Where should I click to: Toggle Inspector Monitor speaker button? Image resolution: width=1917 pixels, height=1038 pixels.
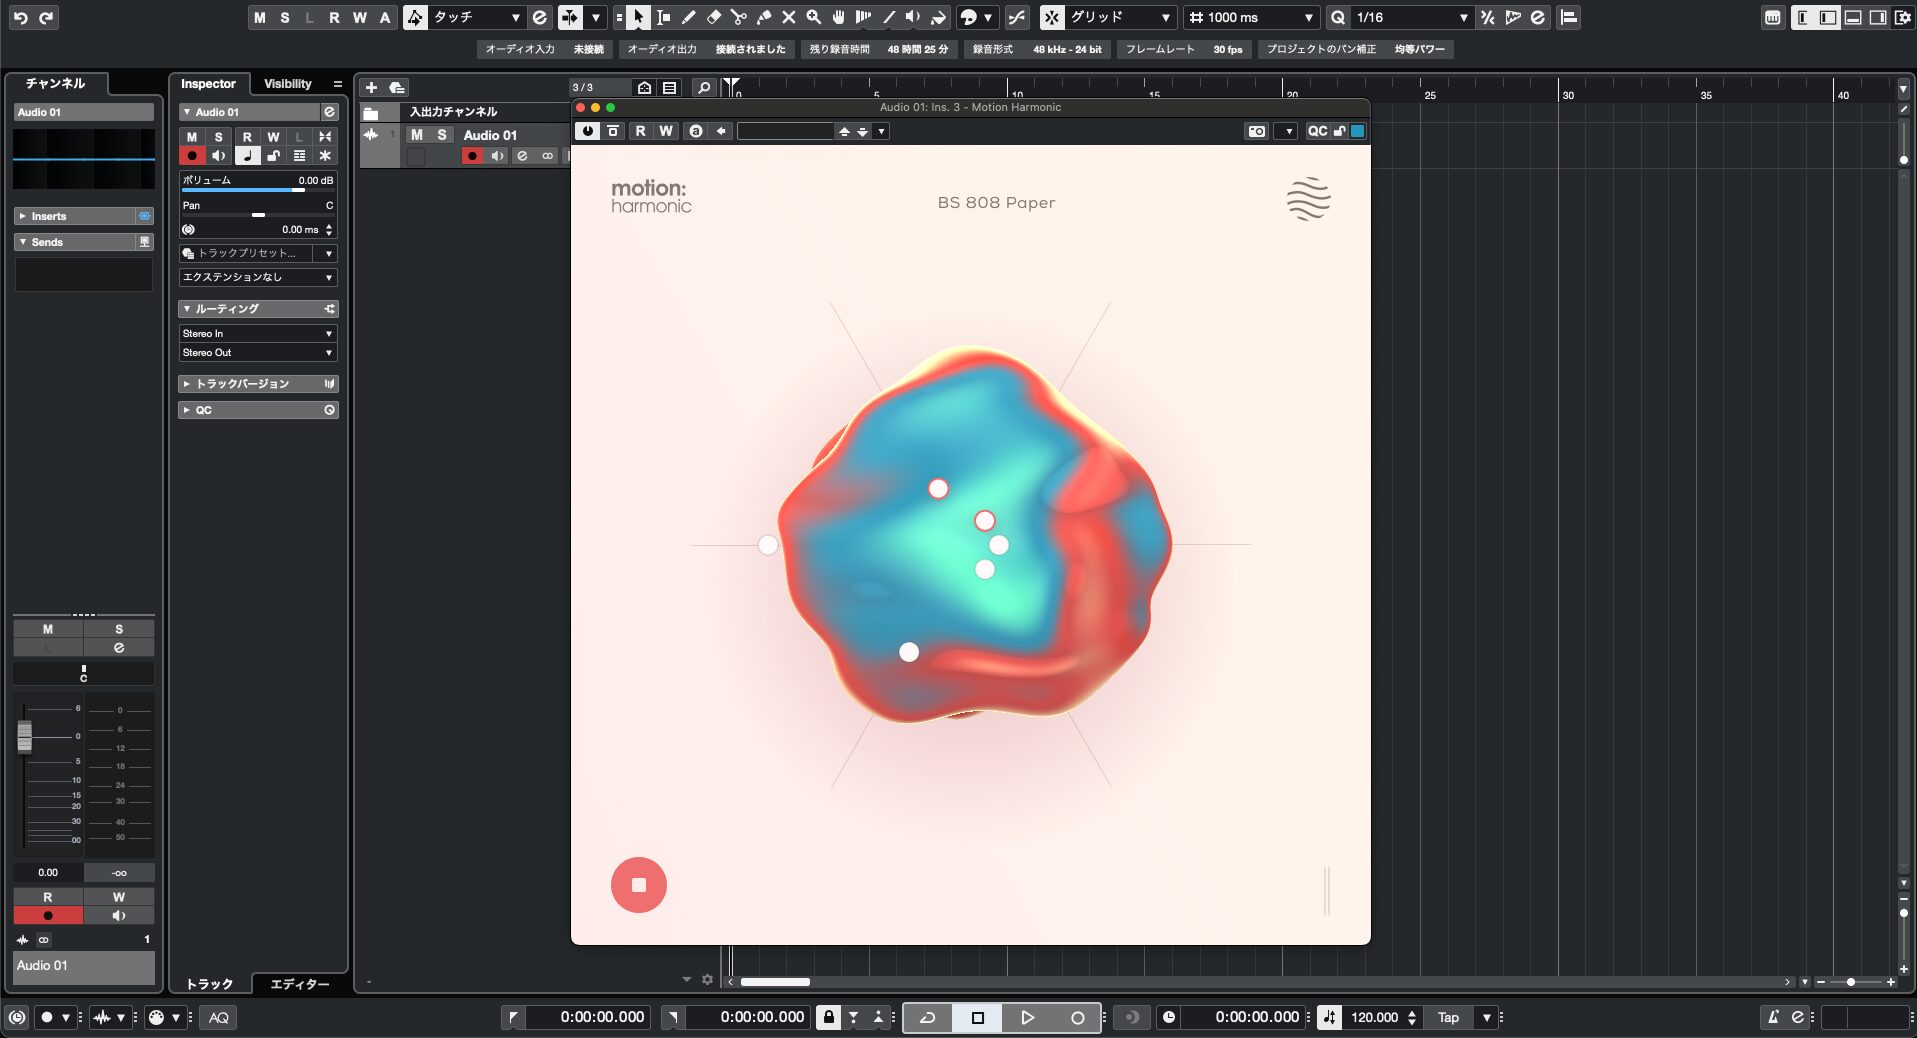coord(219,156)
